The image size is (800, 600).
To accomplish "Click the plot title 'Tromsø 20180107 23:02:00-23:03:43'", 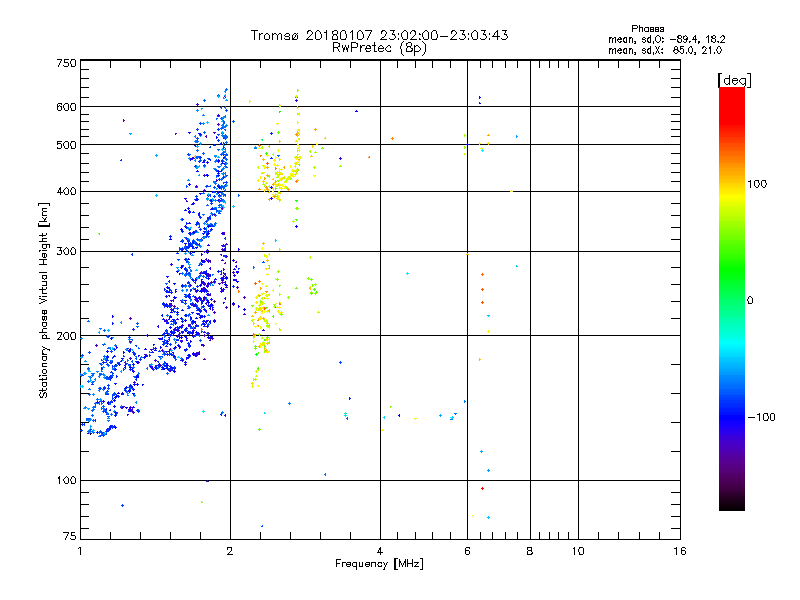I will tap(379, 35).
